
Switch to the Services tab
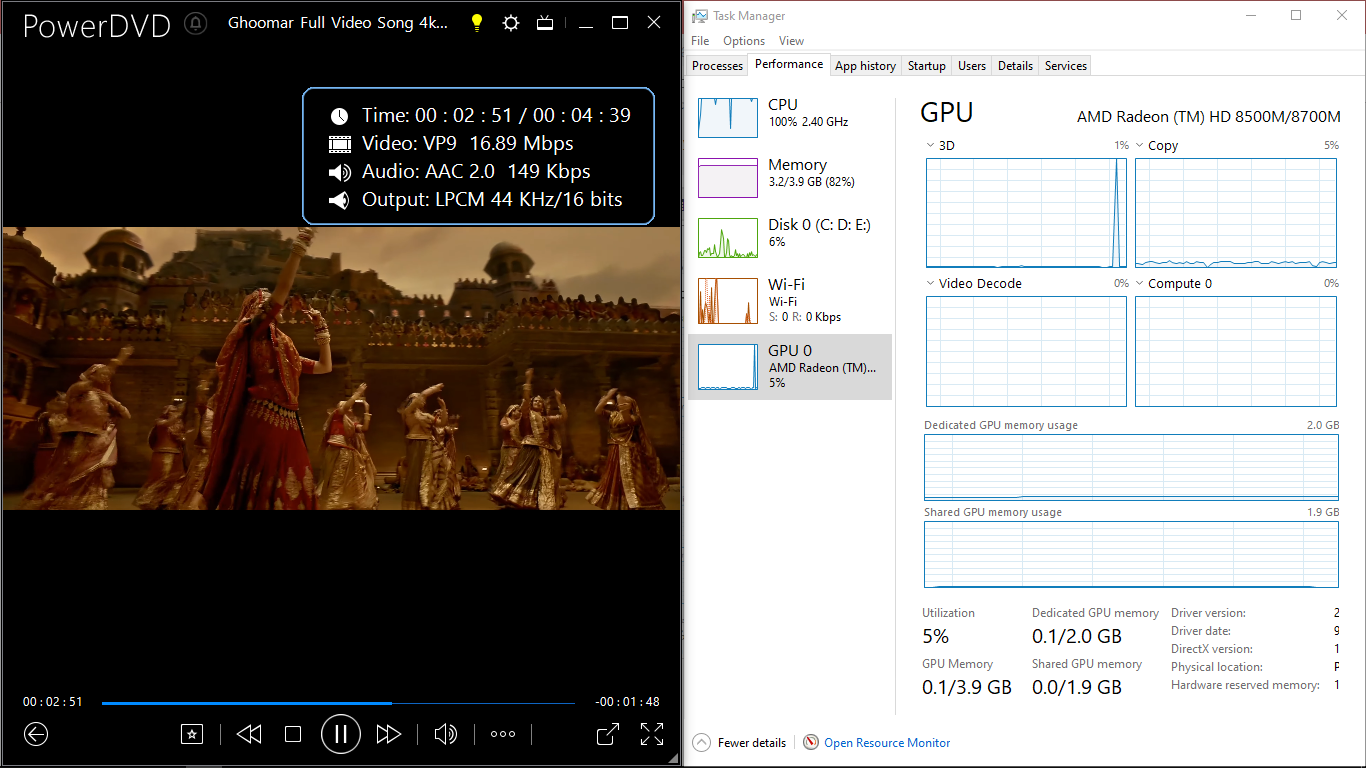pos(1066,66)
